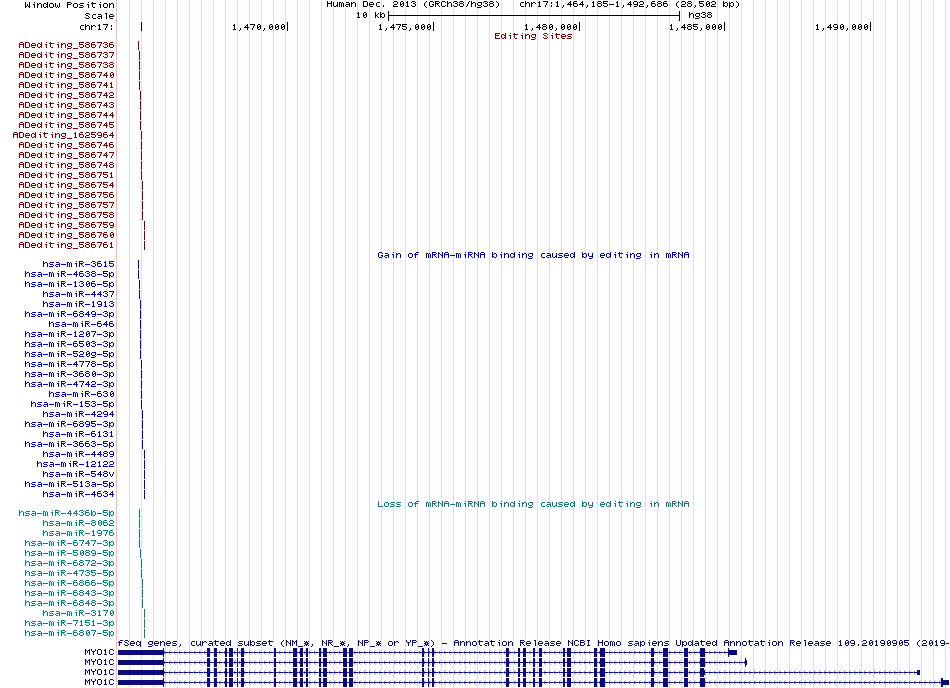The image size is (950, 688).
Task: Select the ADediting_586737 item label
Action: [66, 55]
